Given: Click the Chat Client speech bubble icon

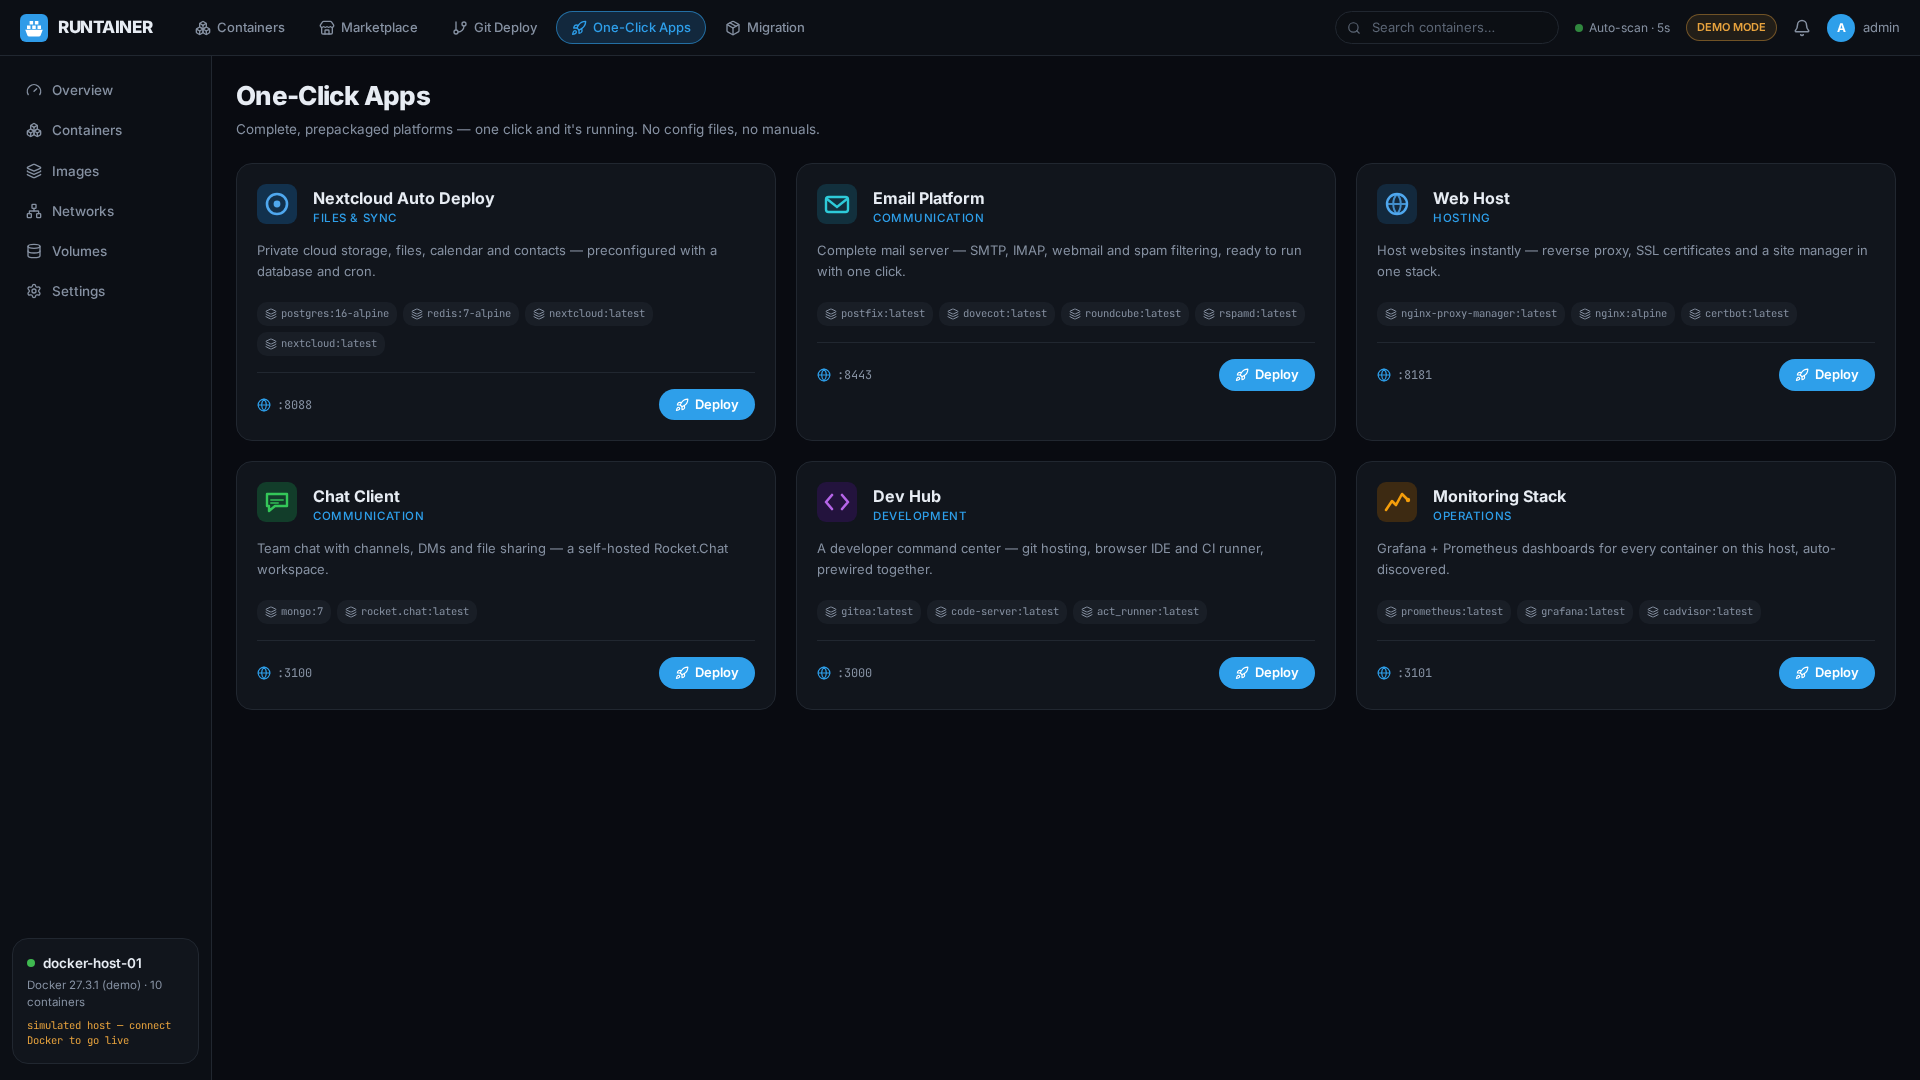Looking at the screenshot, I should point(277,502).
